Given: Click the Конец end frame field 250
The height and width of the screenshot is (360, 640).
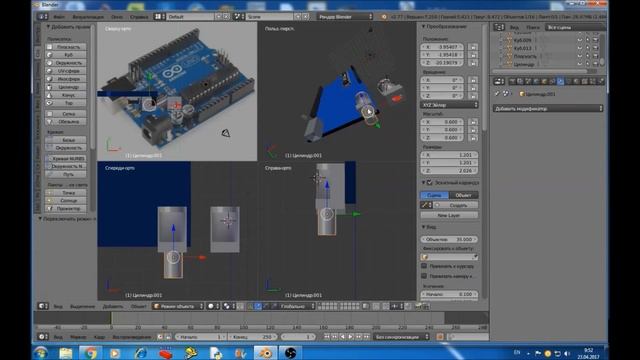Looking at the screenshot, I should (253, 337).
